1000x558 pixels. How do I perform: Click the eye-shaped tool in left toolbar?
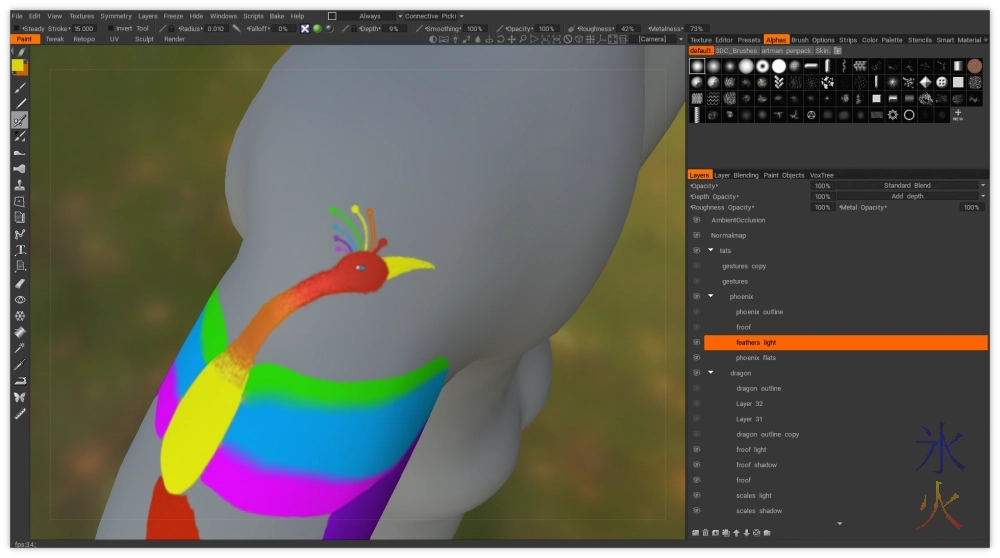(20, 299)
